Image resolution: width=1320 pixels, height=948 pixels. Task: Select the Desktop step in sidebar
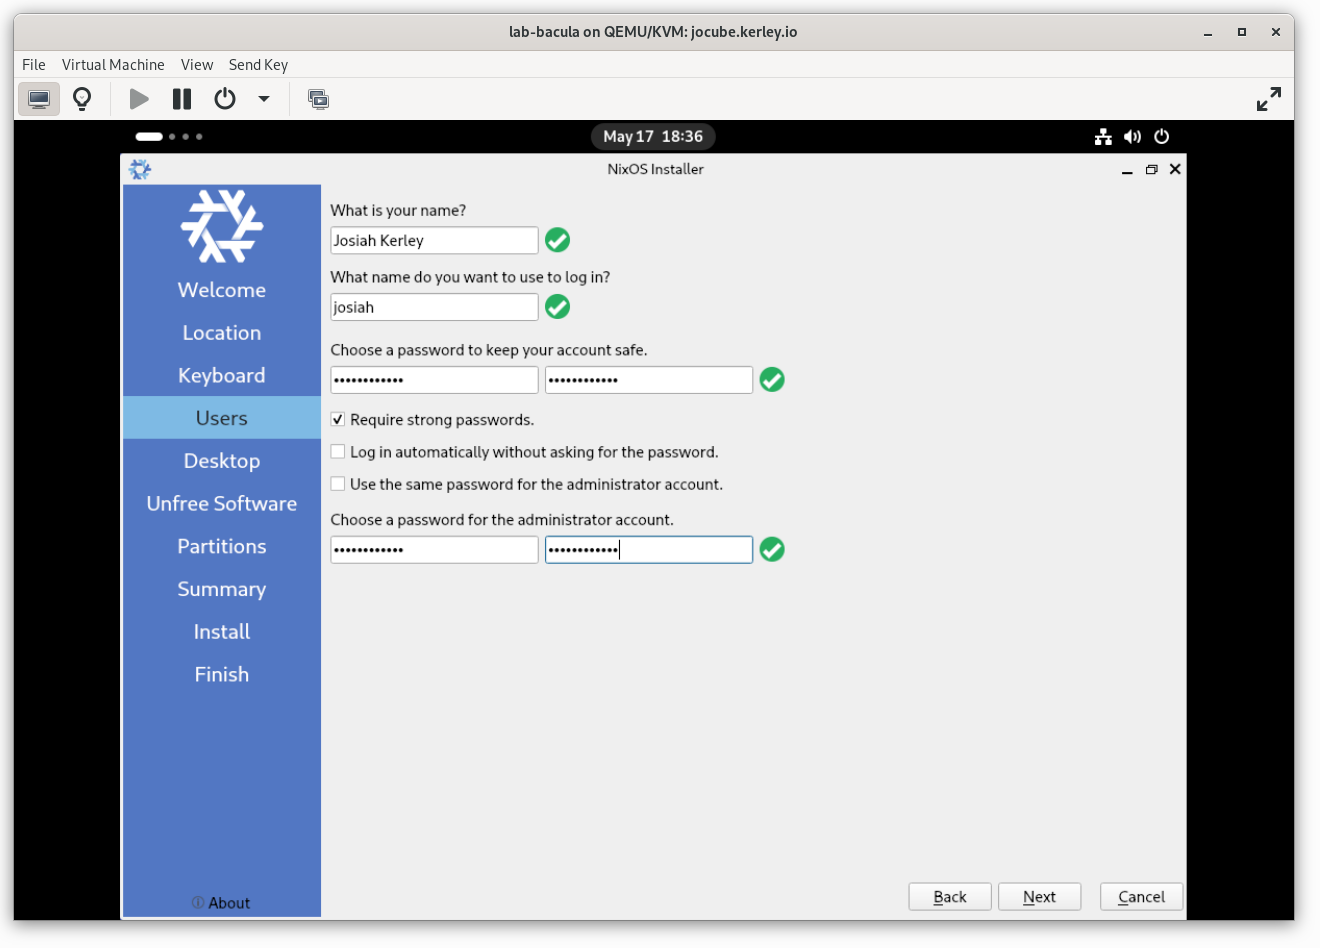pos(222,461)
